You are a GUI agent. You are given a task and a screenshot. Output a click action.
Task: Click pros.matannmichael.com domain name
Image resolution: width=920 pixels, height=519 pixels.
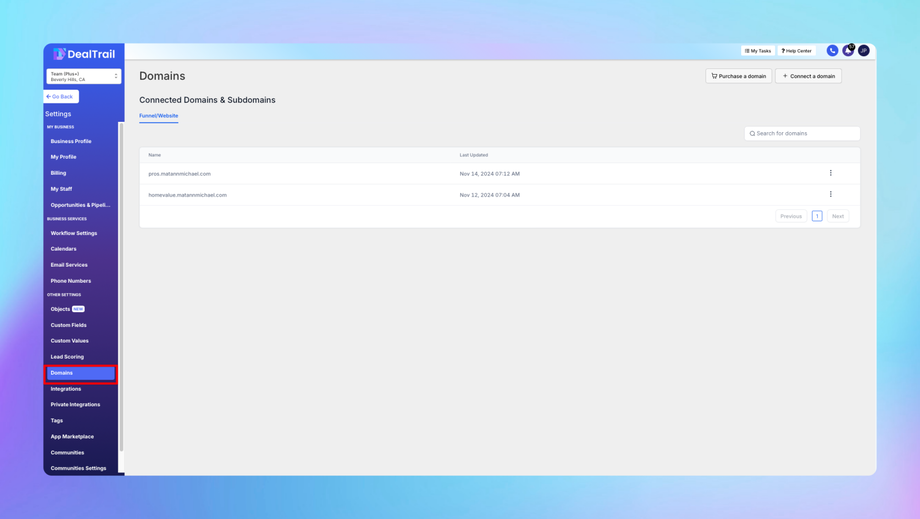(x=180, y=174)
